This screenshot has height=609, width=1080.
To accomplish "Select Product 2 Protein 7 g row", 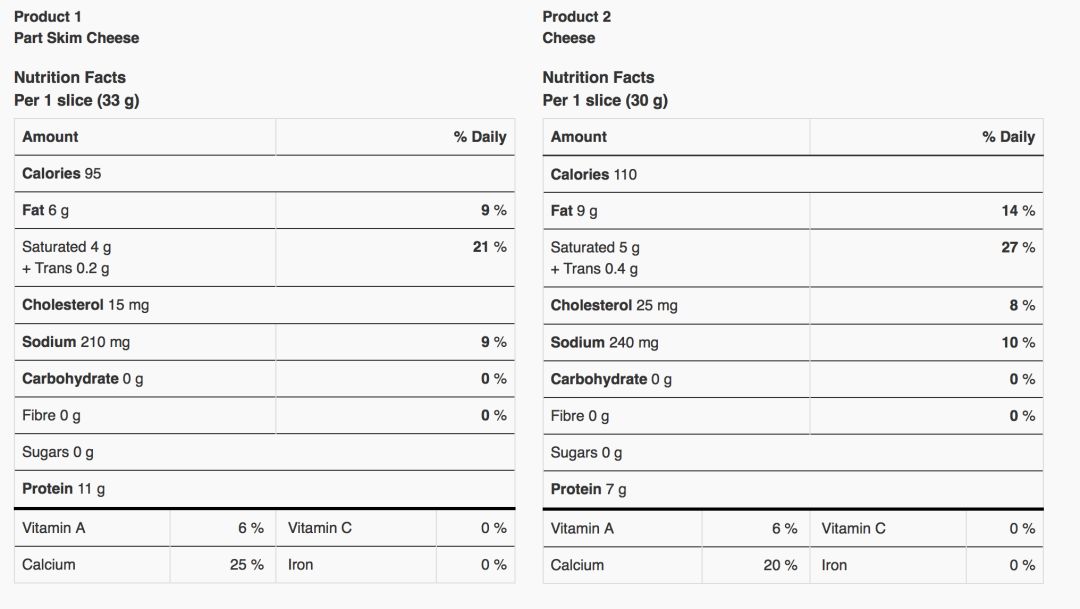I will tap(793, 490).
